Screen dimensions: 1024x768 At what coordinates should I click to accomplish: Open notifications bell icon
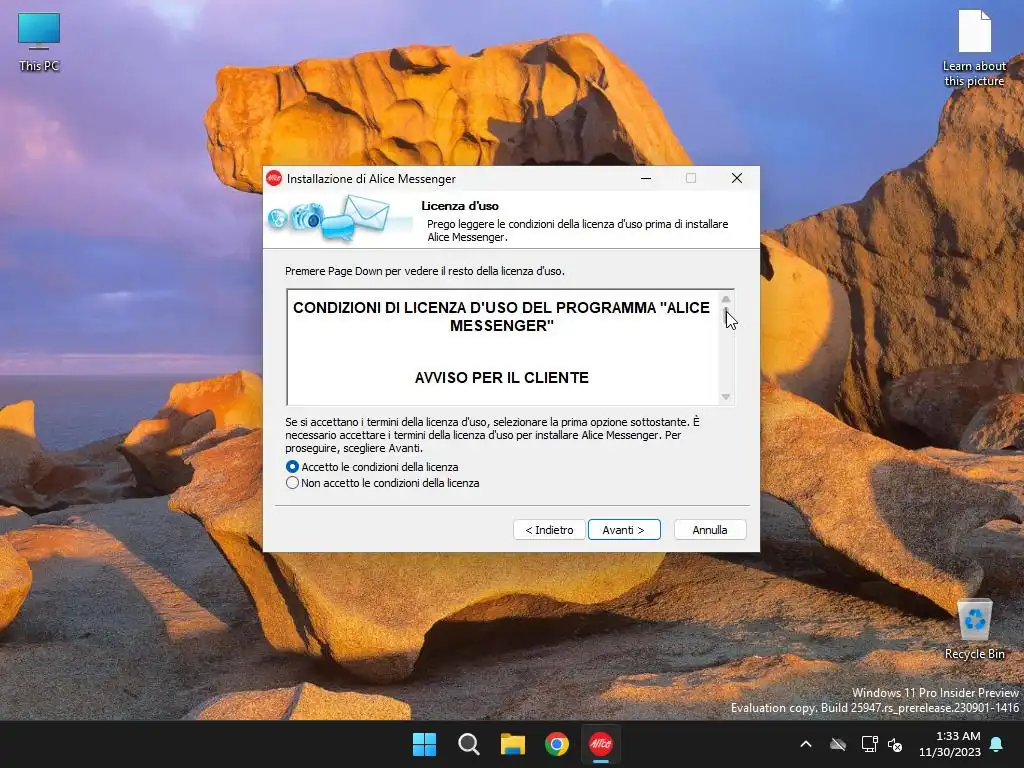997,744
